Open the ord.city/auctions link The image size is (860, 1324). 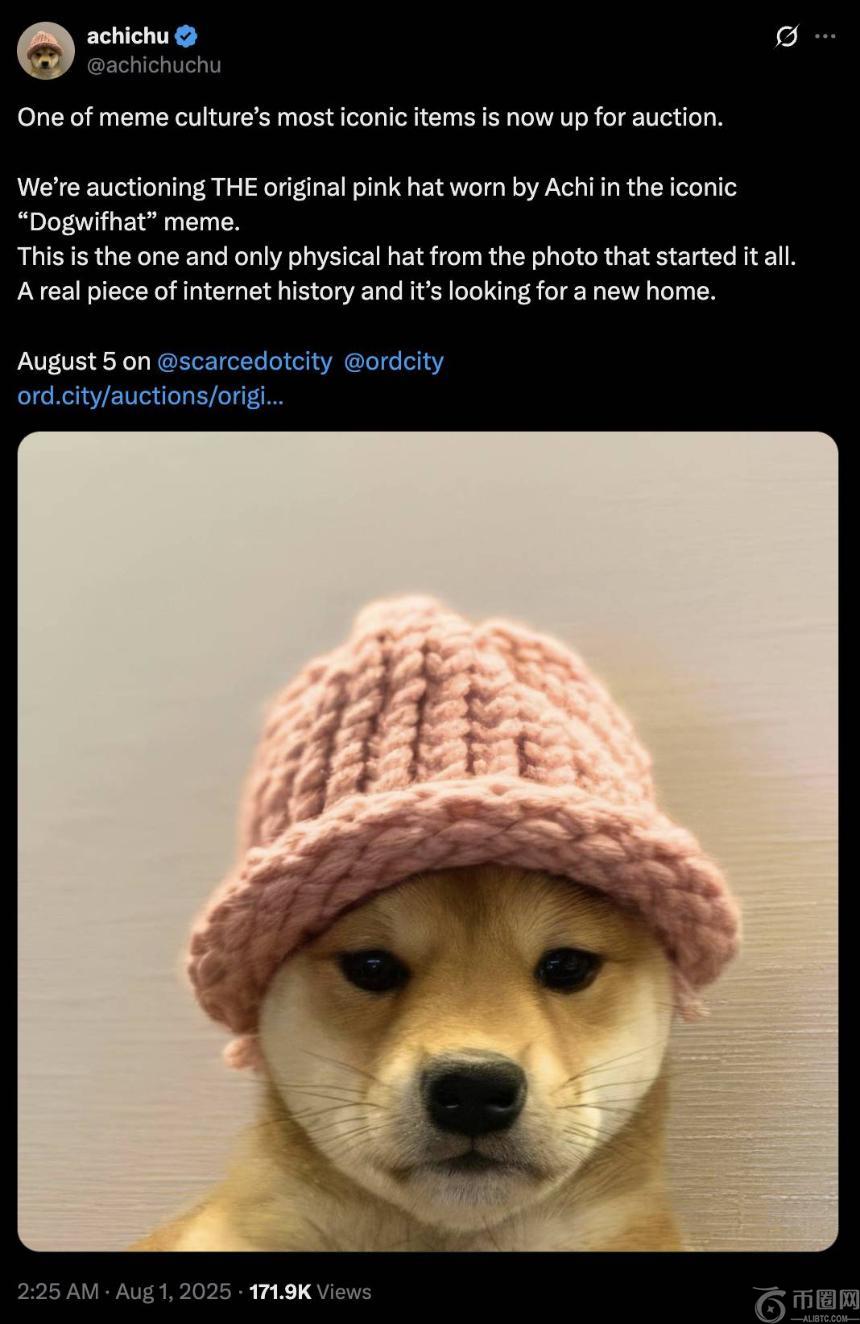[150, 396]
